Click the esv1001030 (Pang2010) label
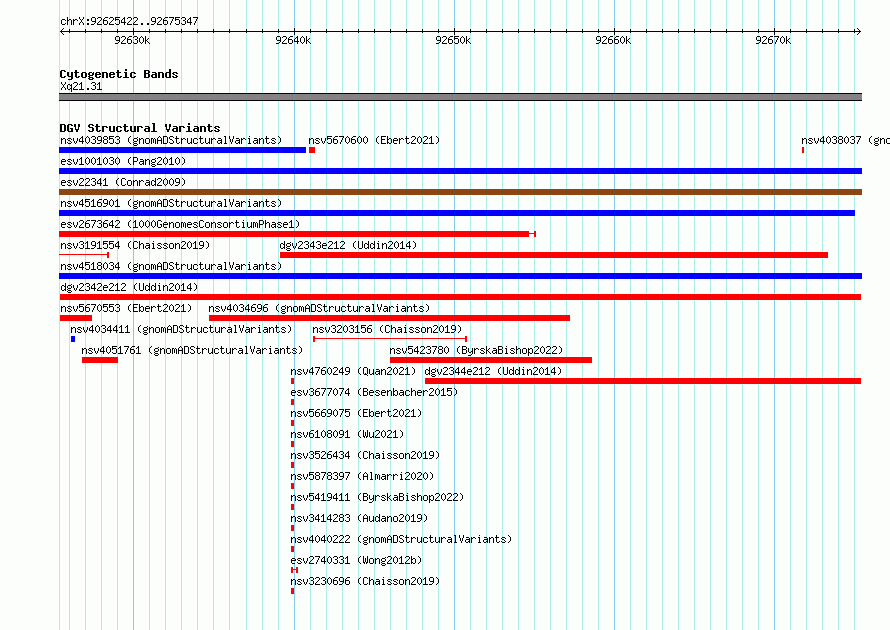Viewport: 890px width, 630px height. tap(123, 161)
